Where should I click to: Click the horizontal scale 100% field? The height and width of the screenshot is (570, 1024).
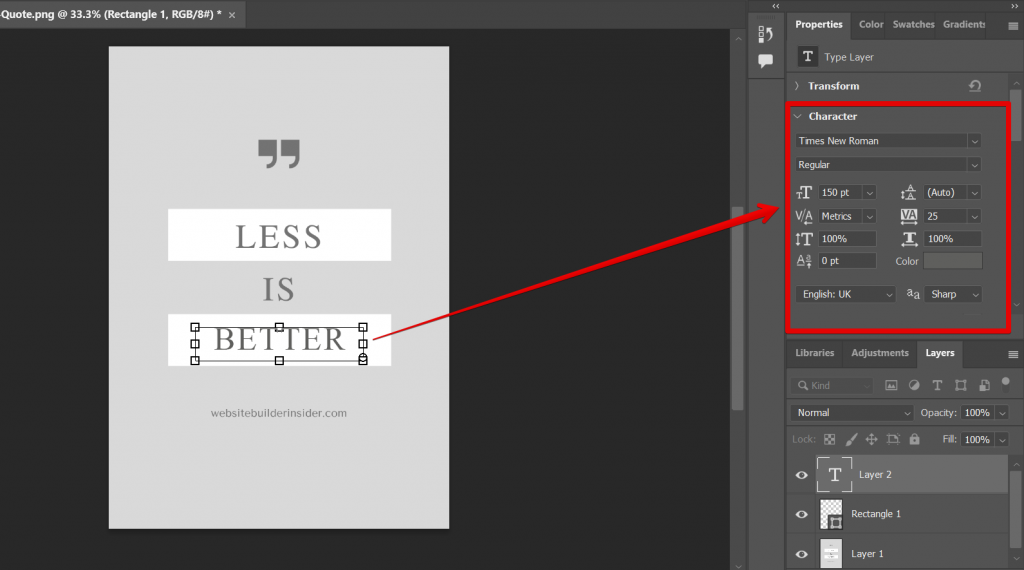tap(953, 239)
